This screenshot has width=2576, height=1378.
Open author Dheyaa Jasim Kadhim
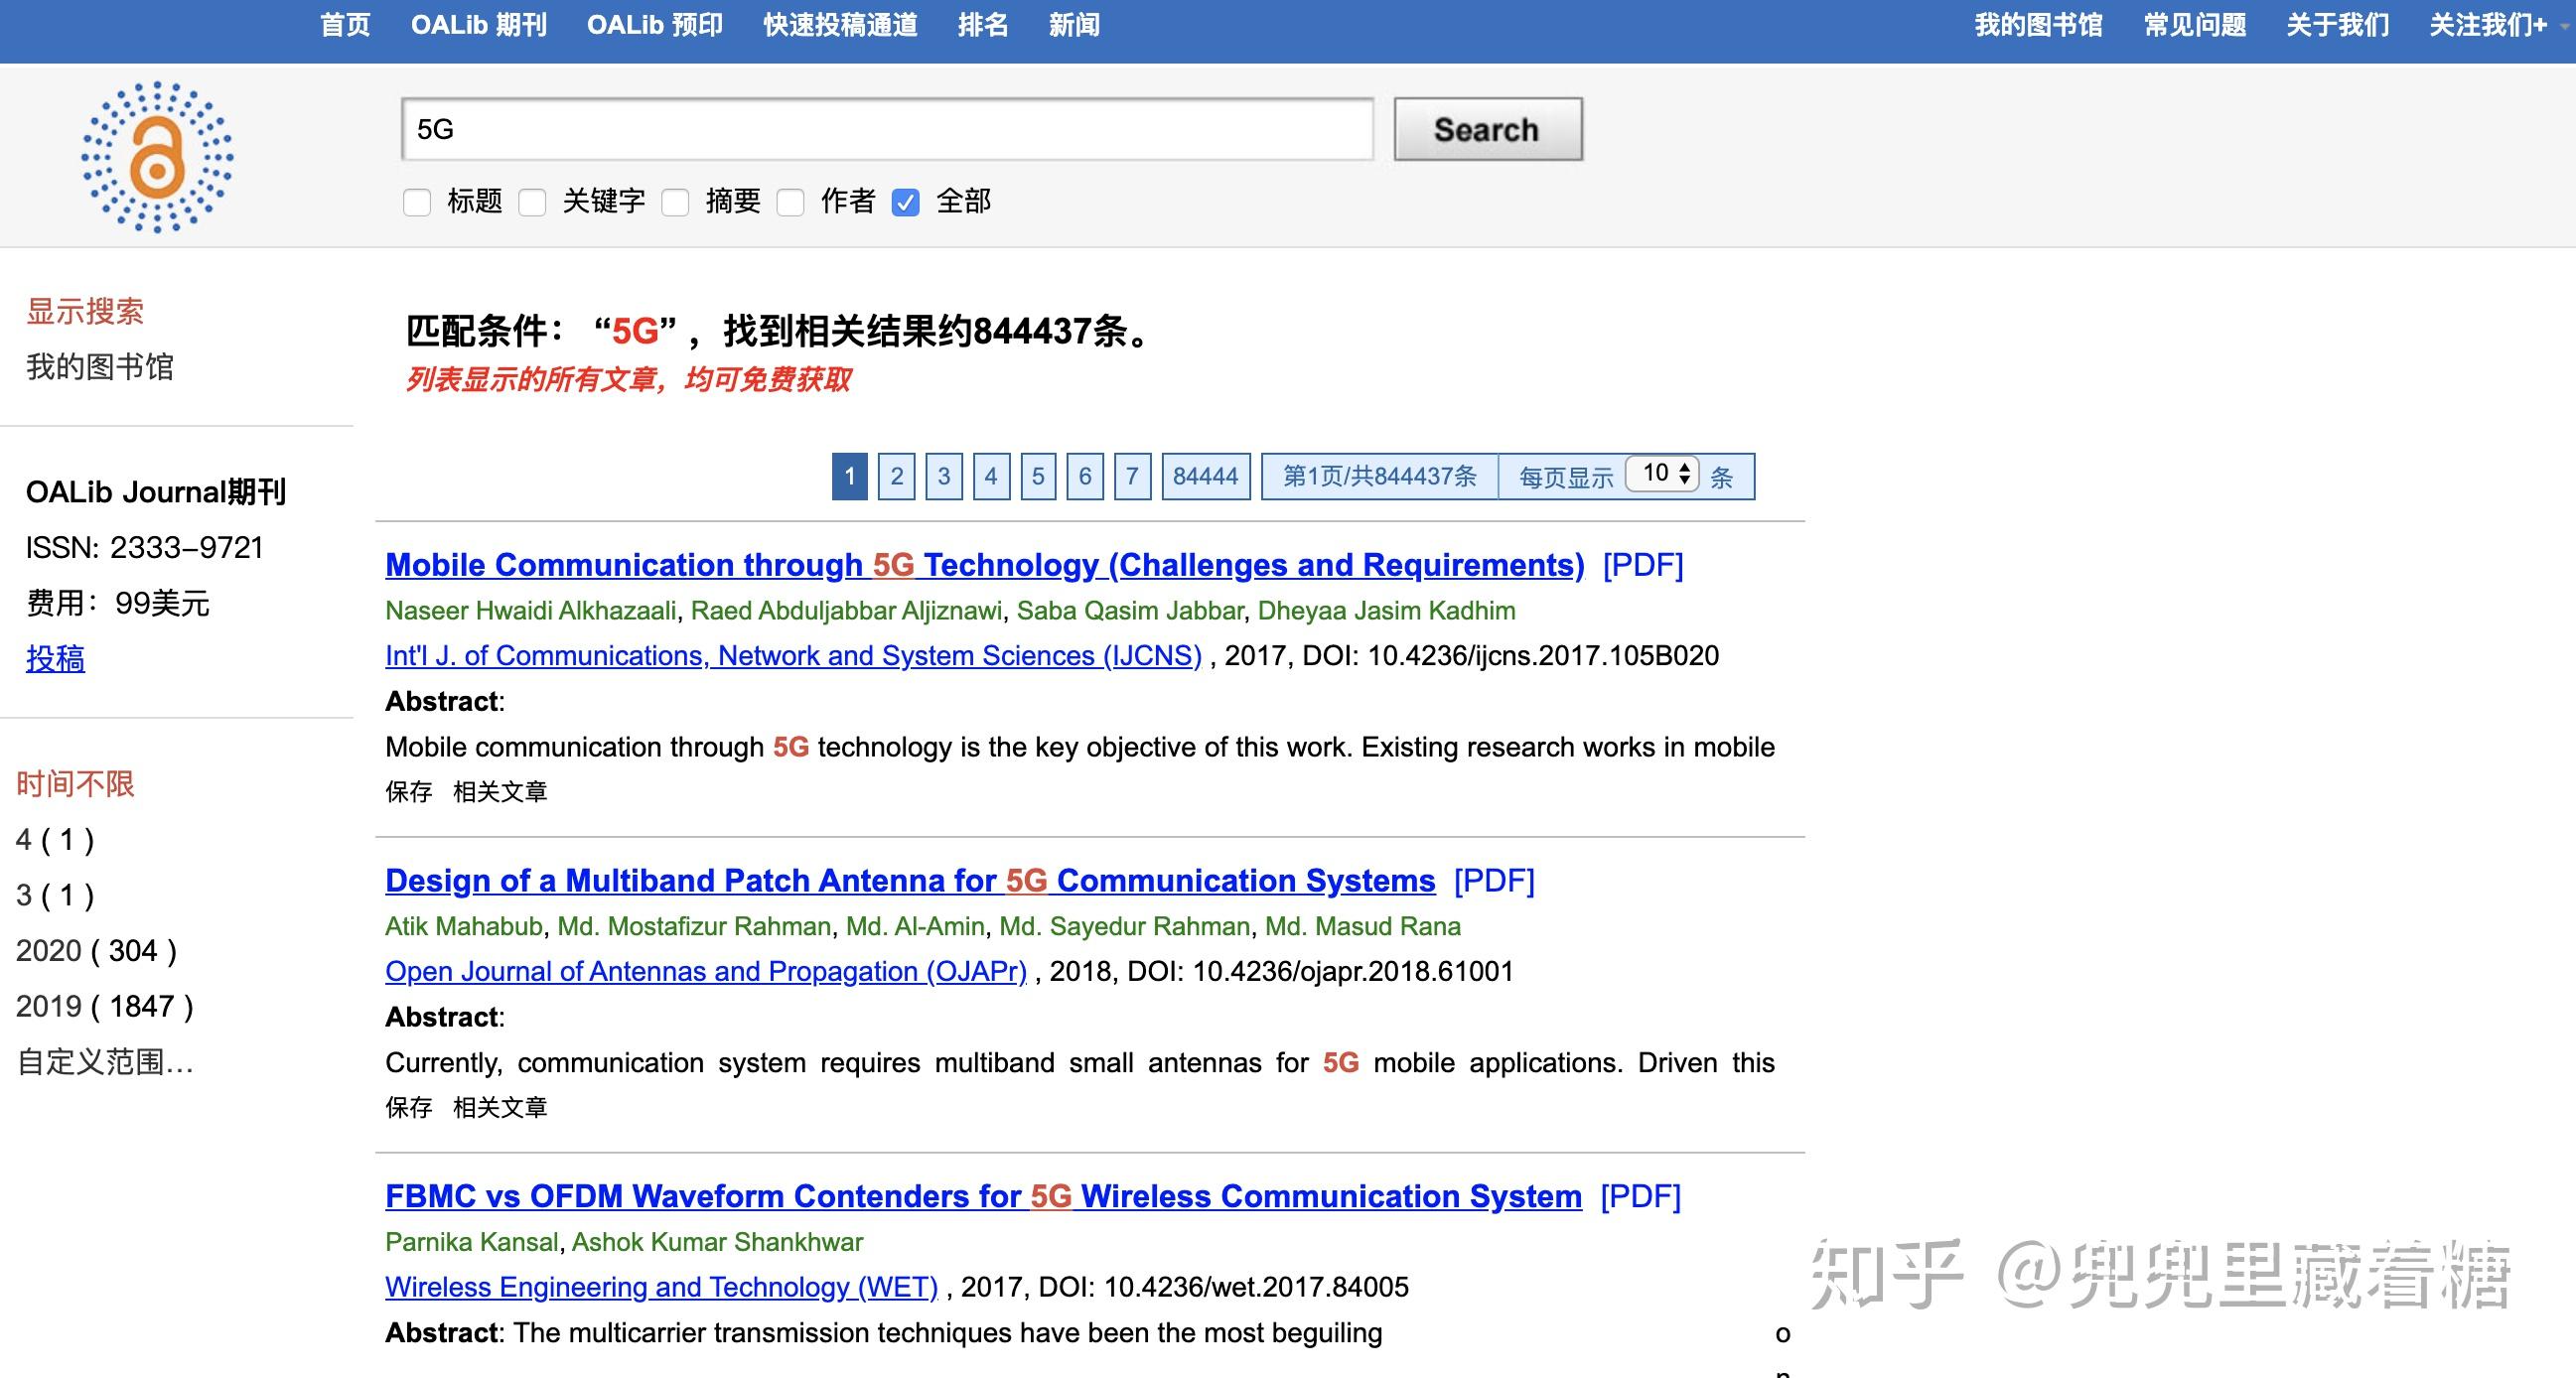(x=1387, y=611)
